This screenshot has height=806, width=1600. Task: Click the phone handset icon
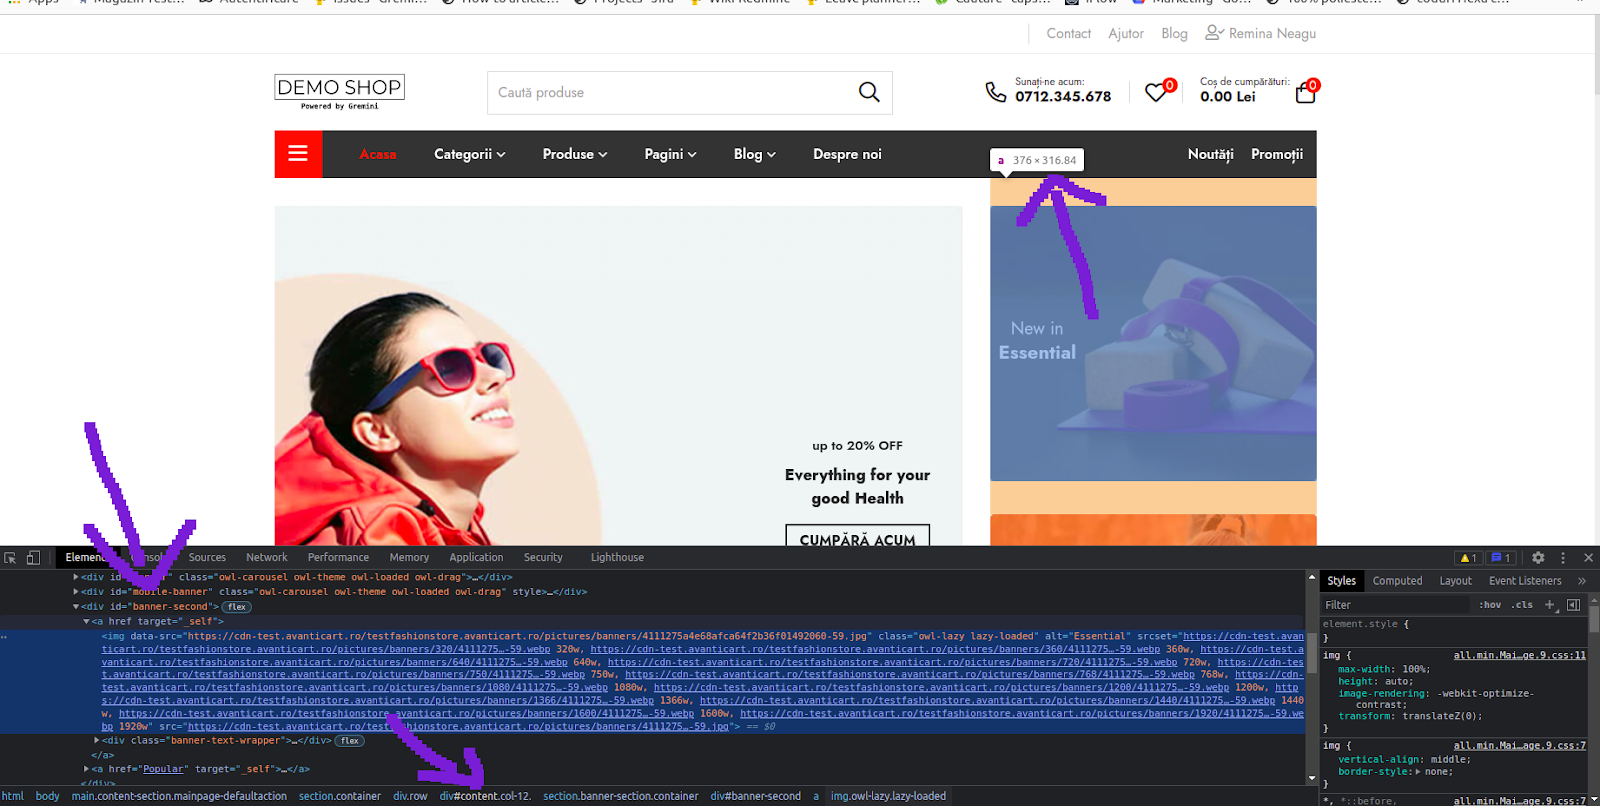(x=996, y=92)
